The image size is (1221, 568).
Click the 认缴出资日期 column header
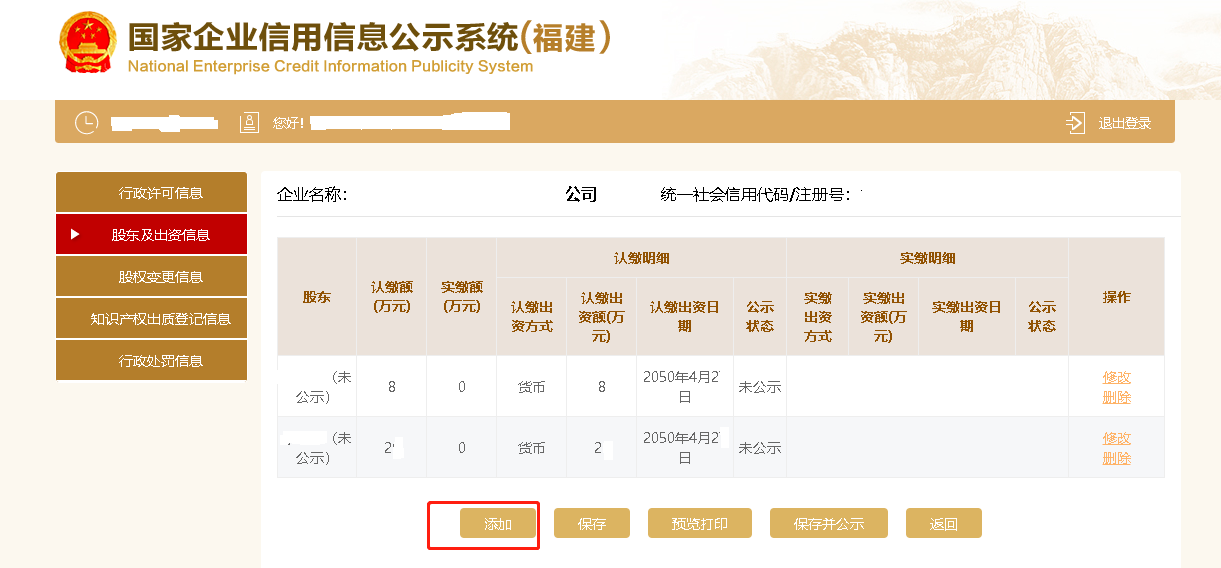pyautogui.click(x=685, y=317)
